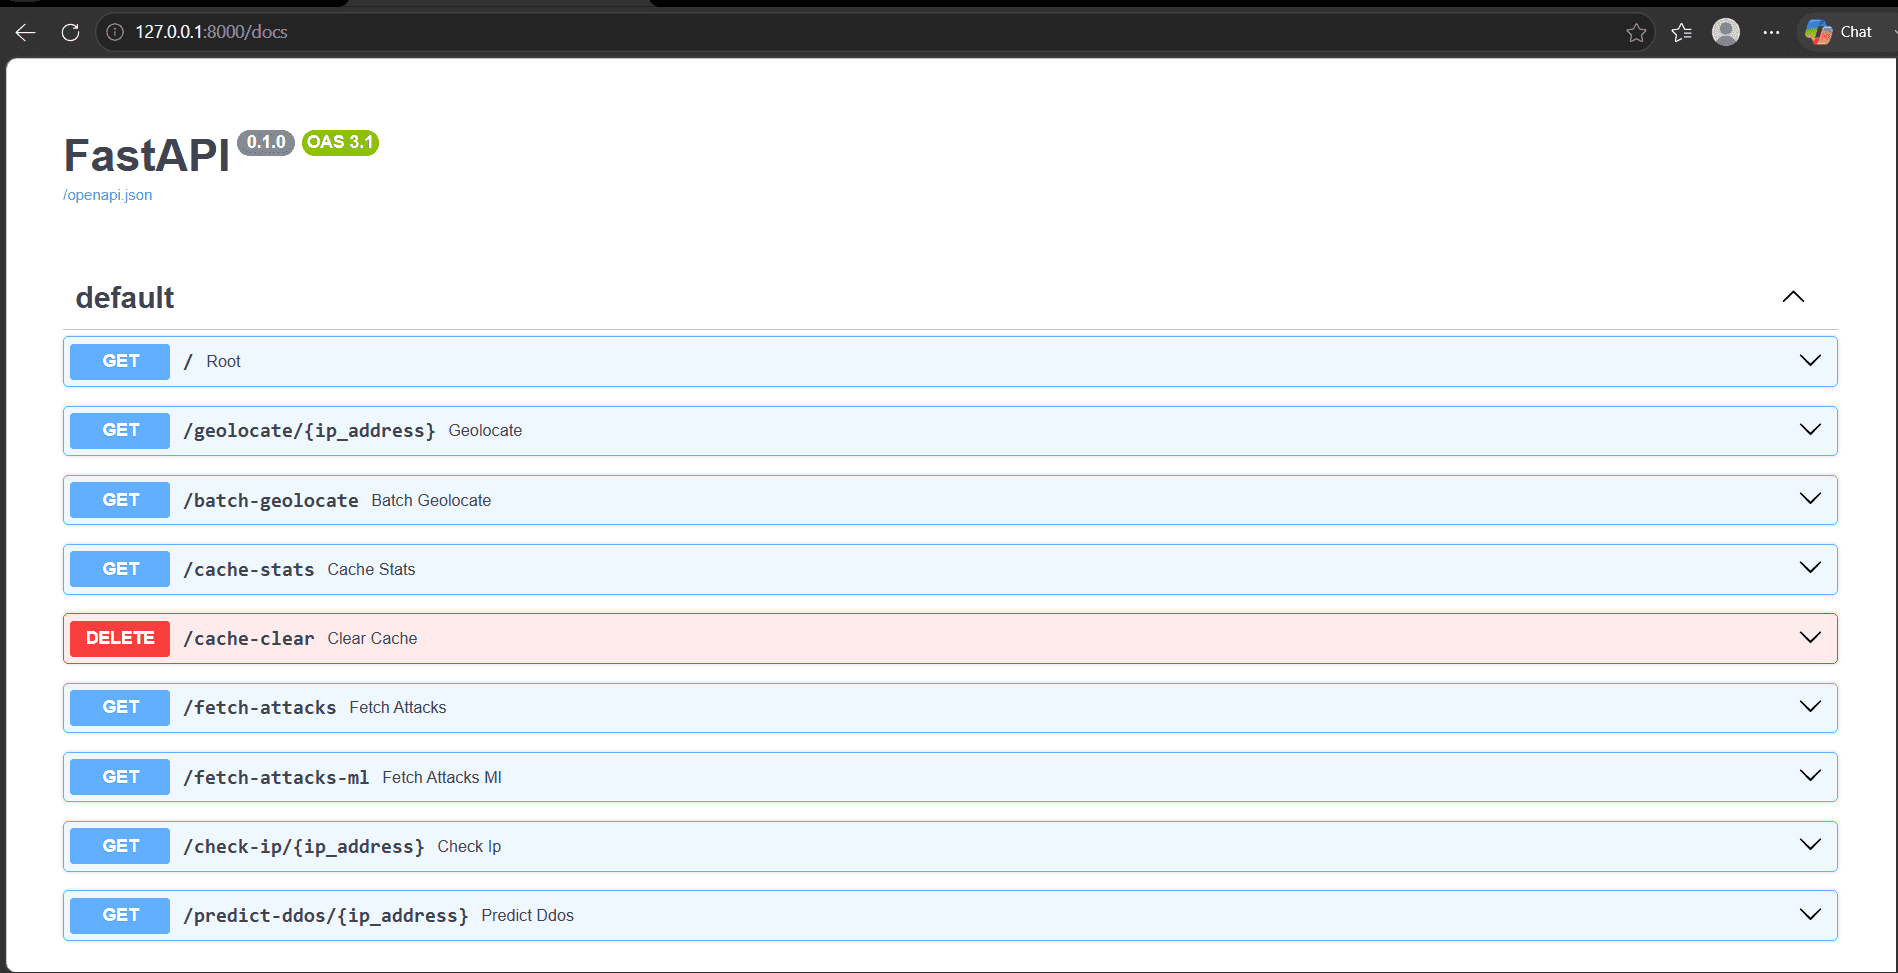The width and height of the screenshot is (1898, 973).
Task: Open the /fetch-attacks path text
Action: click(259, 707)
